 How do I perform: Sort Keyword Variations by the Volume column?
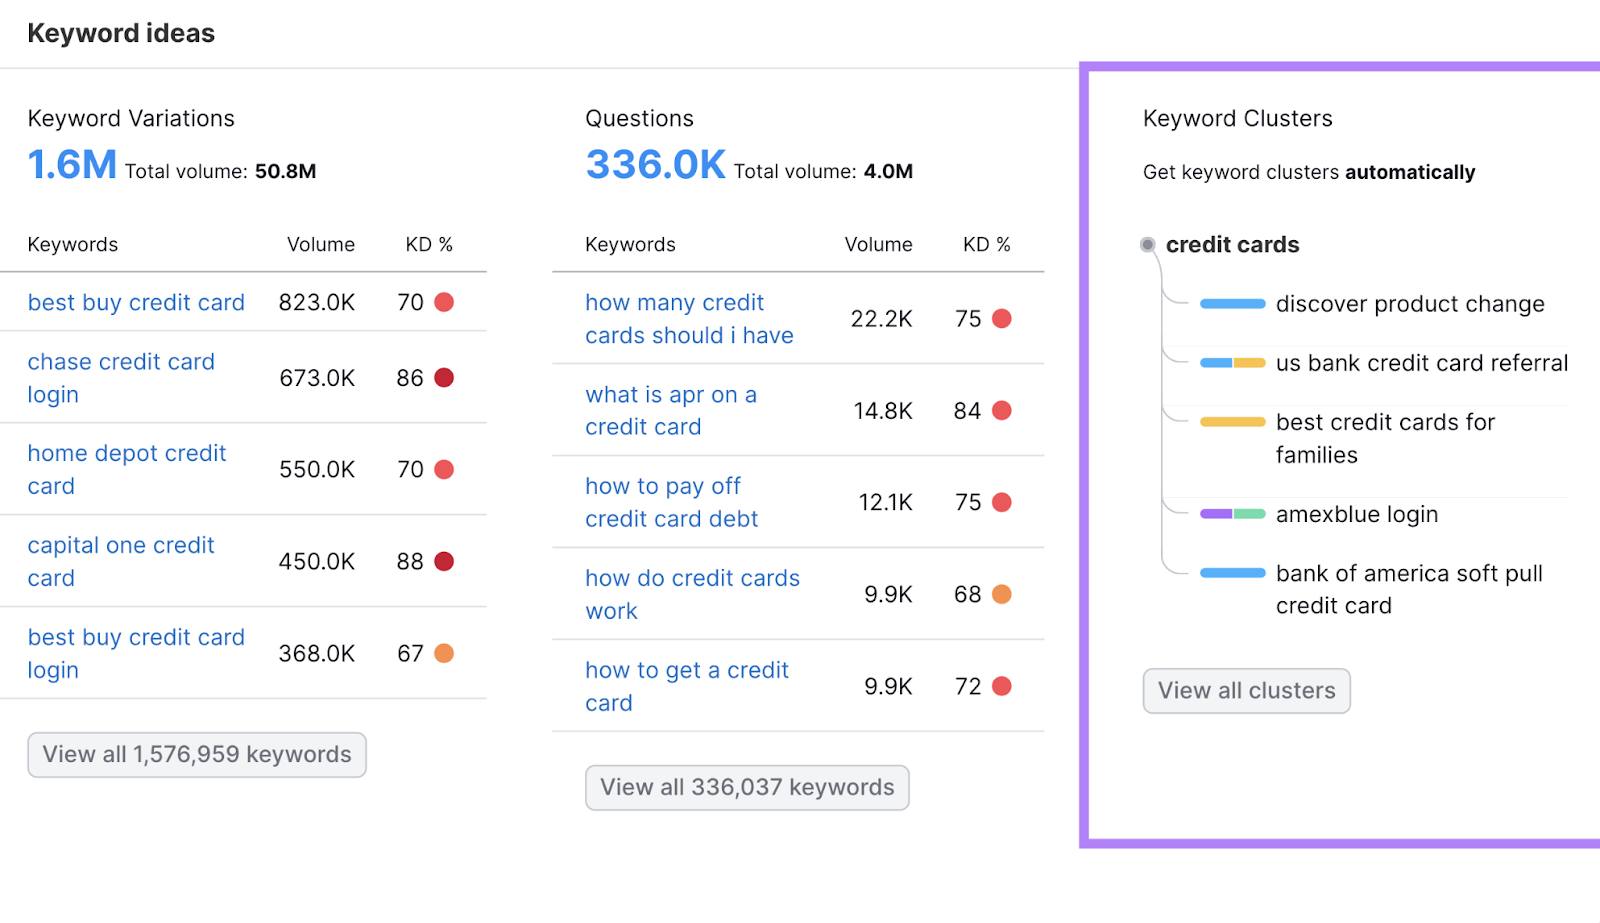pos(320,244)
